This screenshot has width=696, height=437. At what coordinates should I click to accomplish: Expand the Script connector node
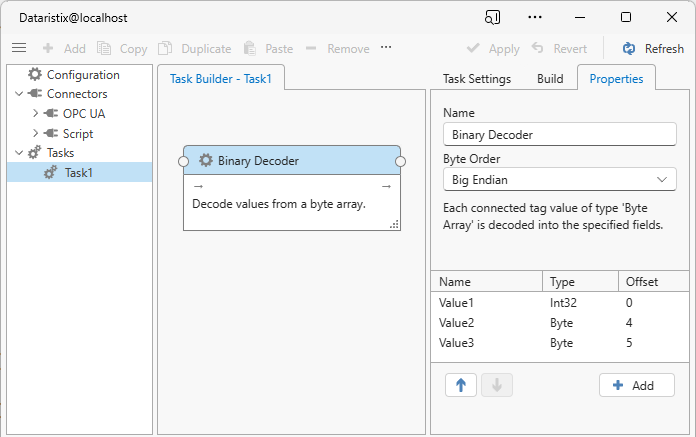pyautogui.click(x=35, y=134)
